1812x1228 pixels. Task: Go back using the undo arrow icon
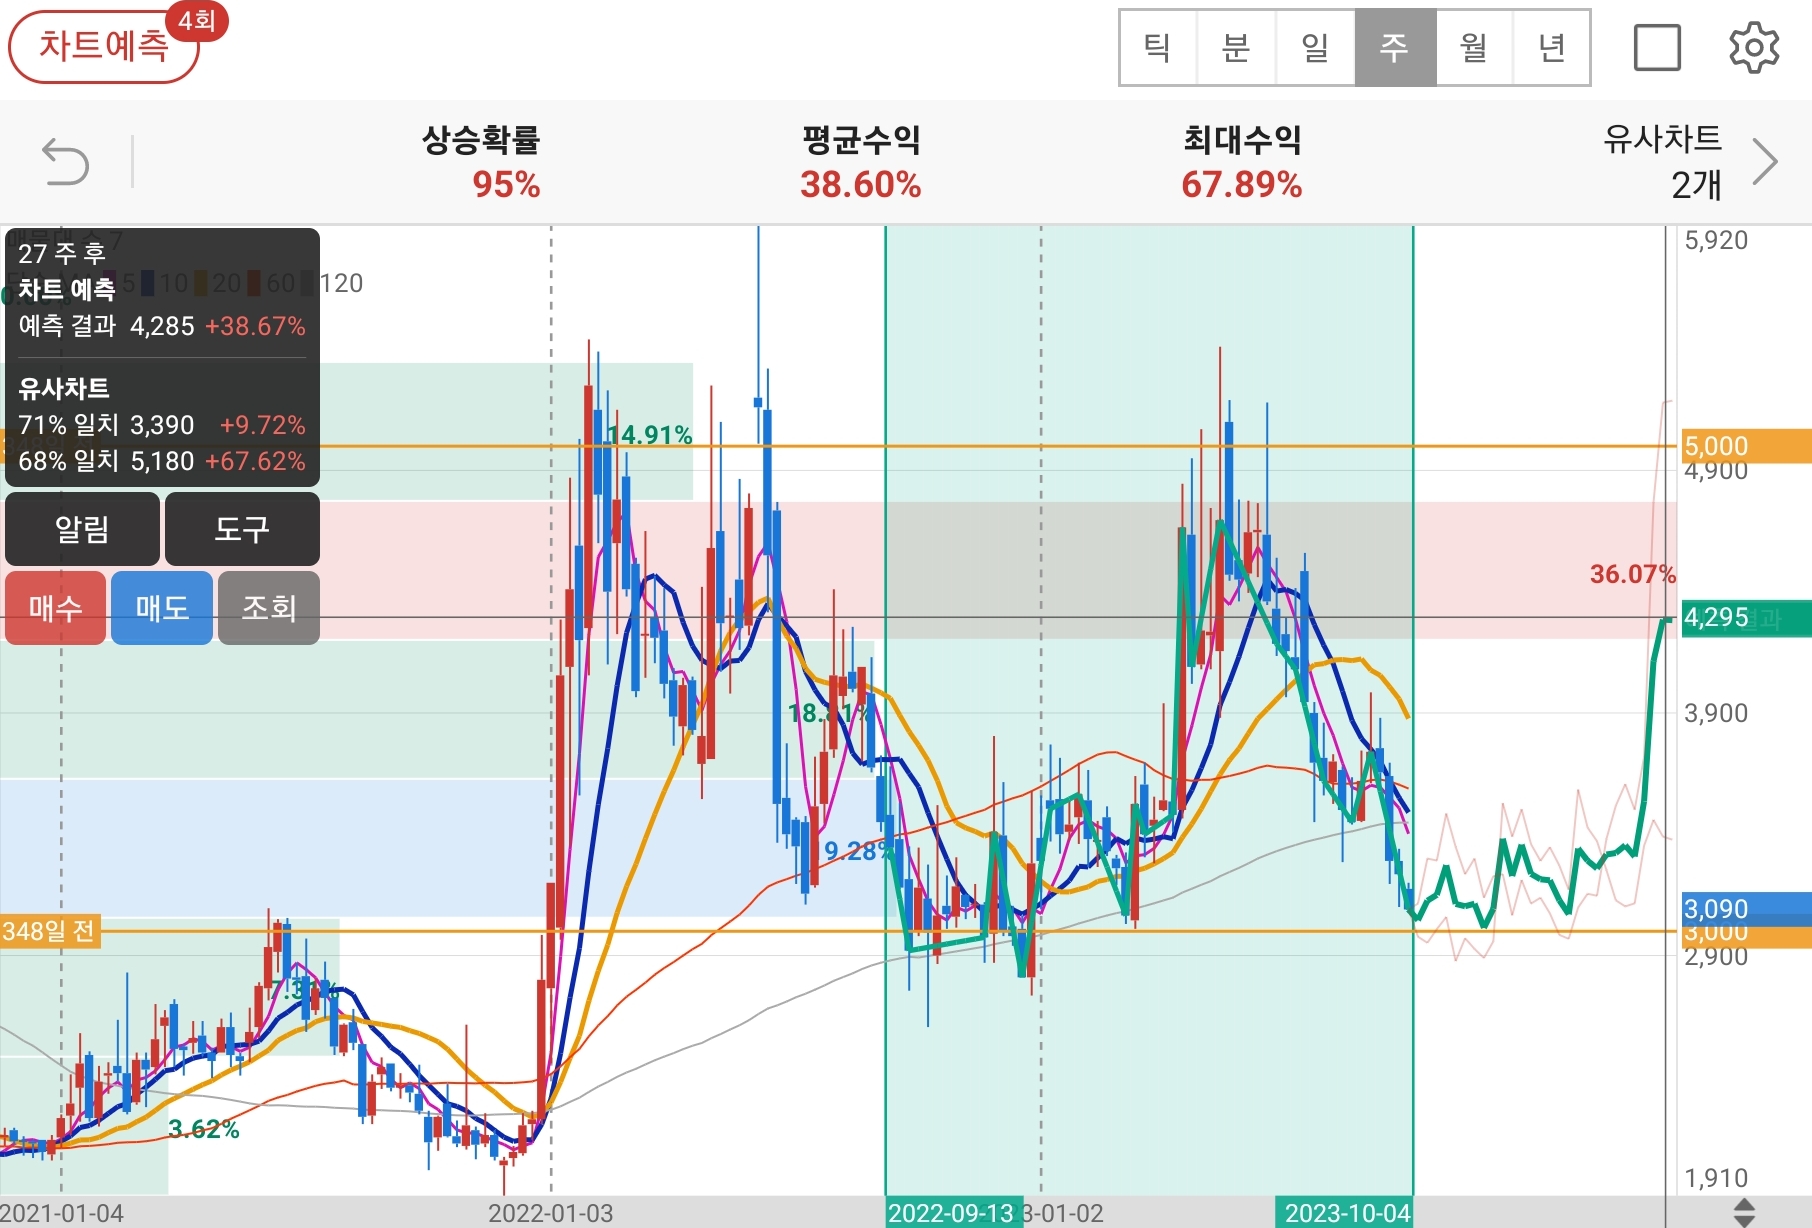point(66,162)
